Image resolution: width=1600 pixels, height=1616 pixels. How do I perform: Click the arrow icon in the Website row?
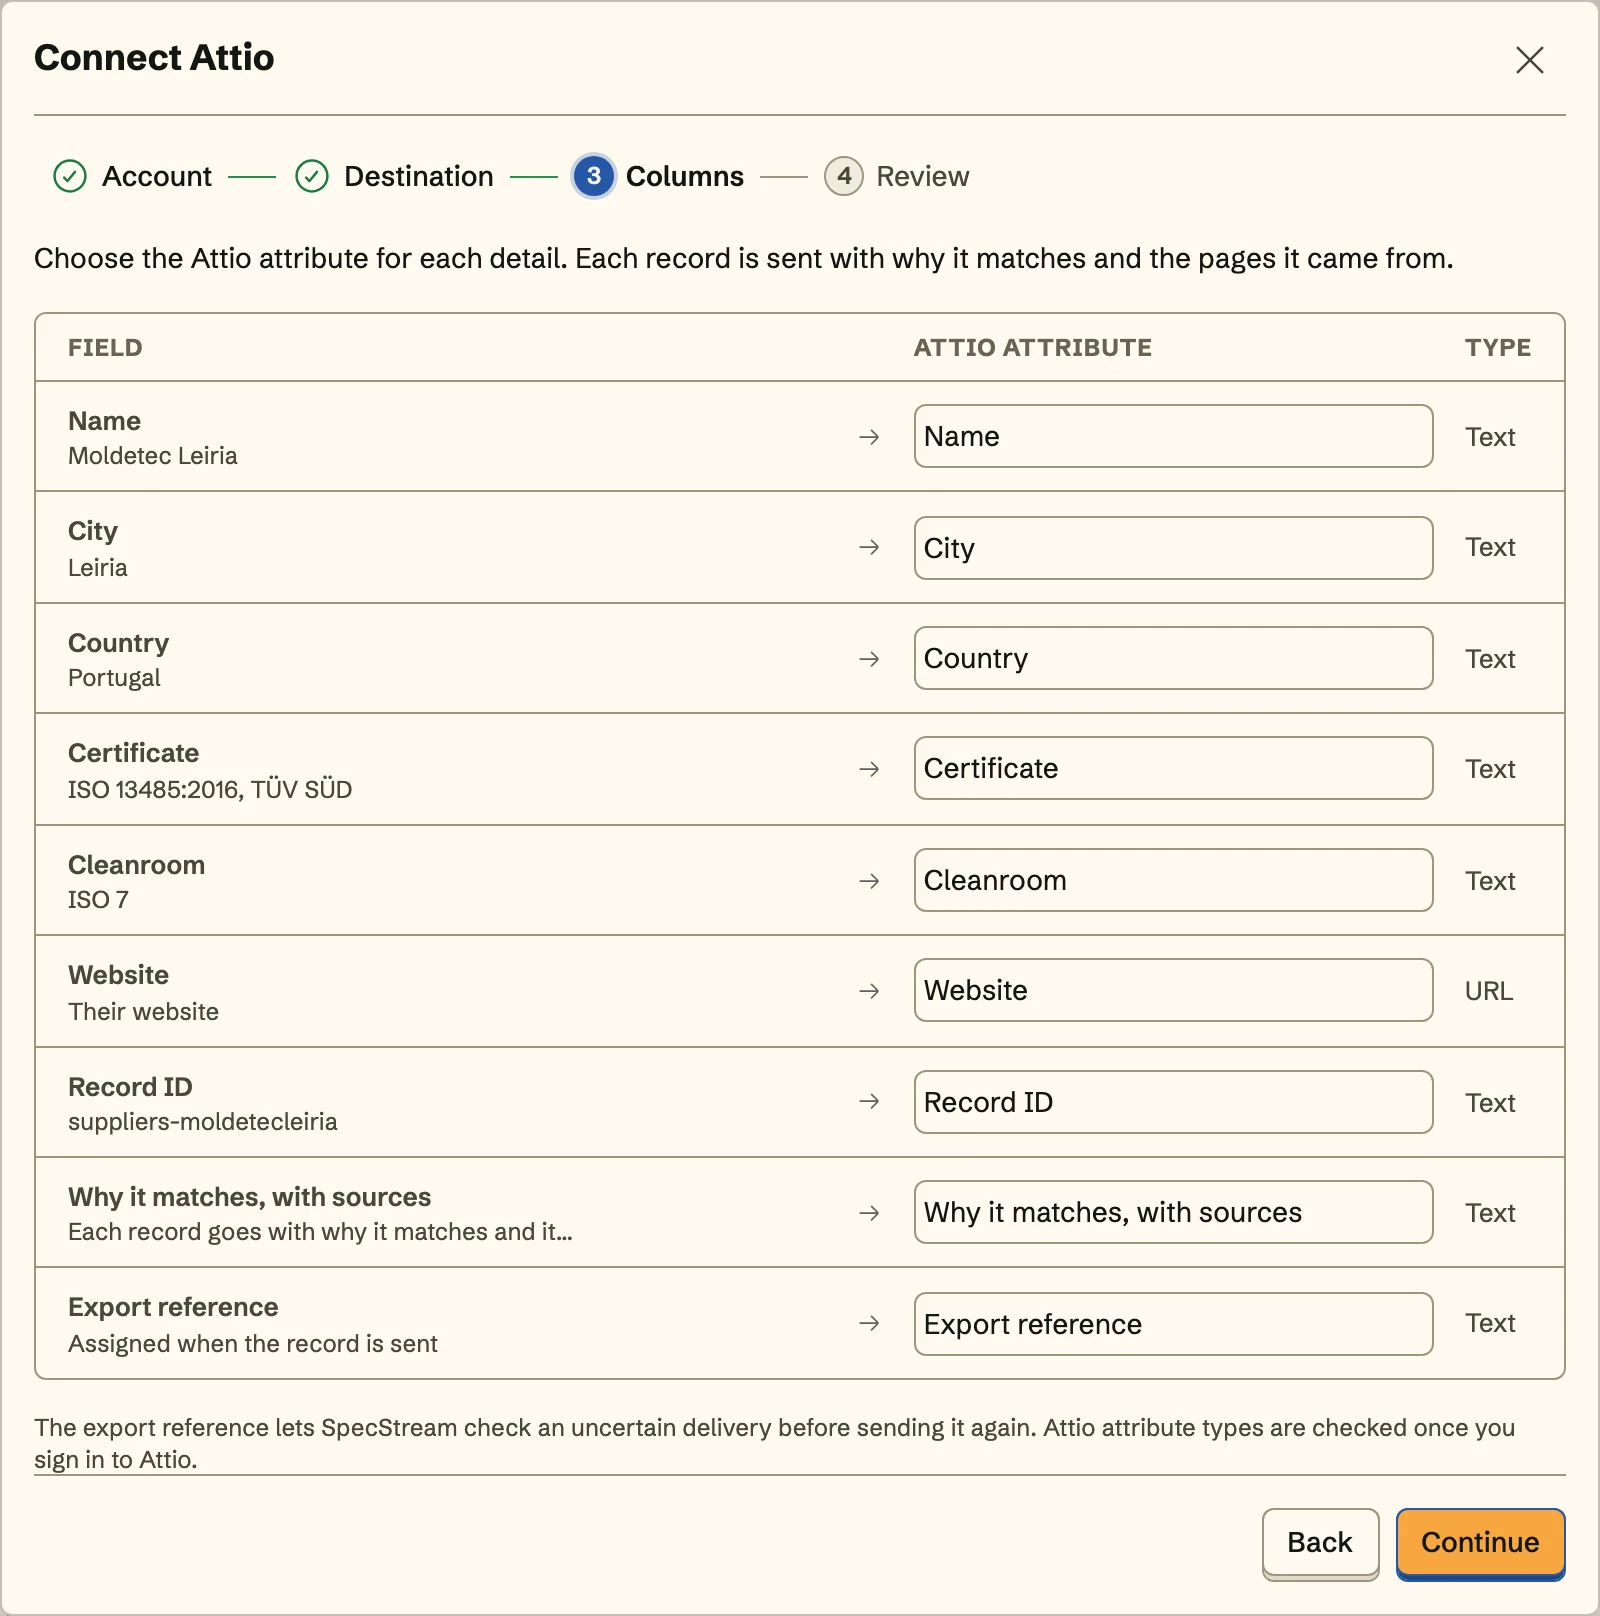coord(869,991)
